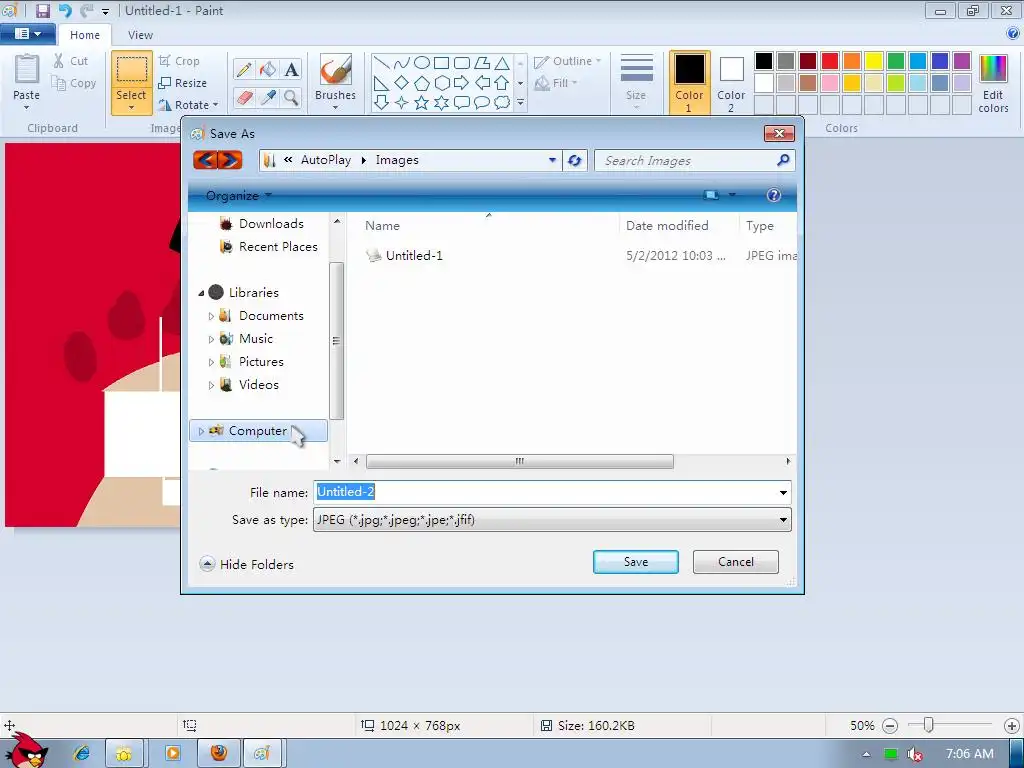
Task: Switch to the Home ribbon tab
Action: coord(85,35)
